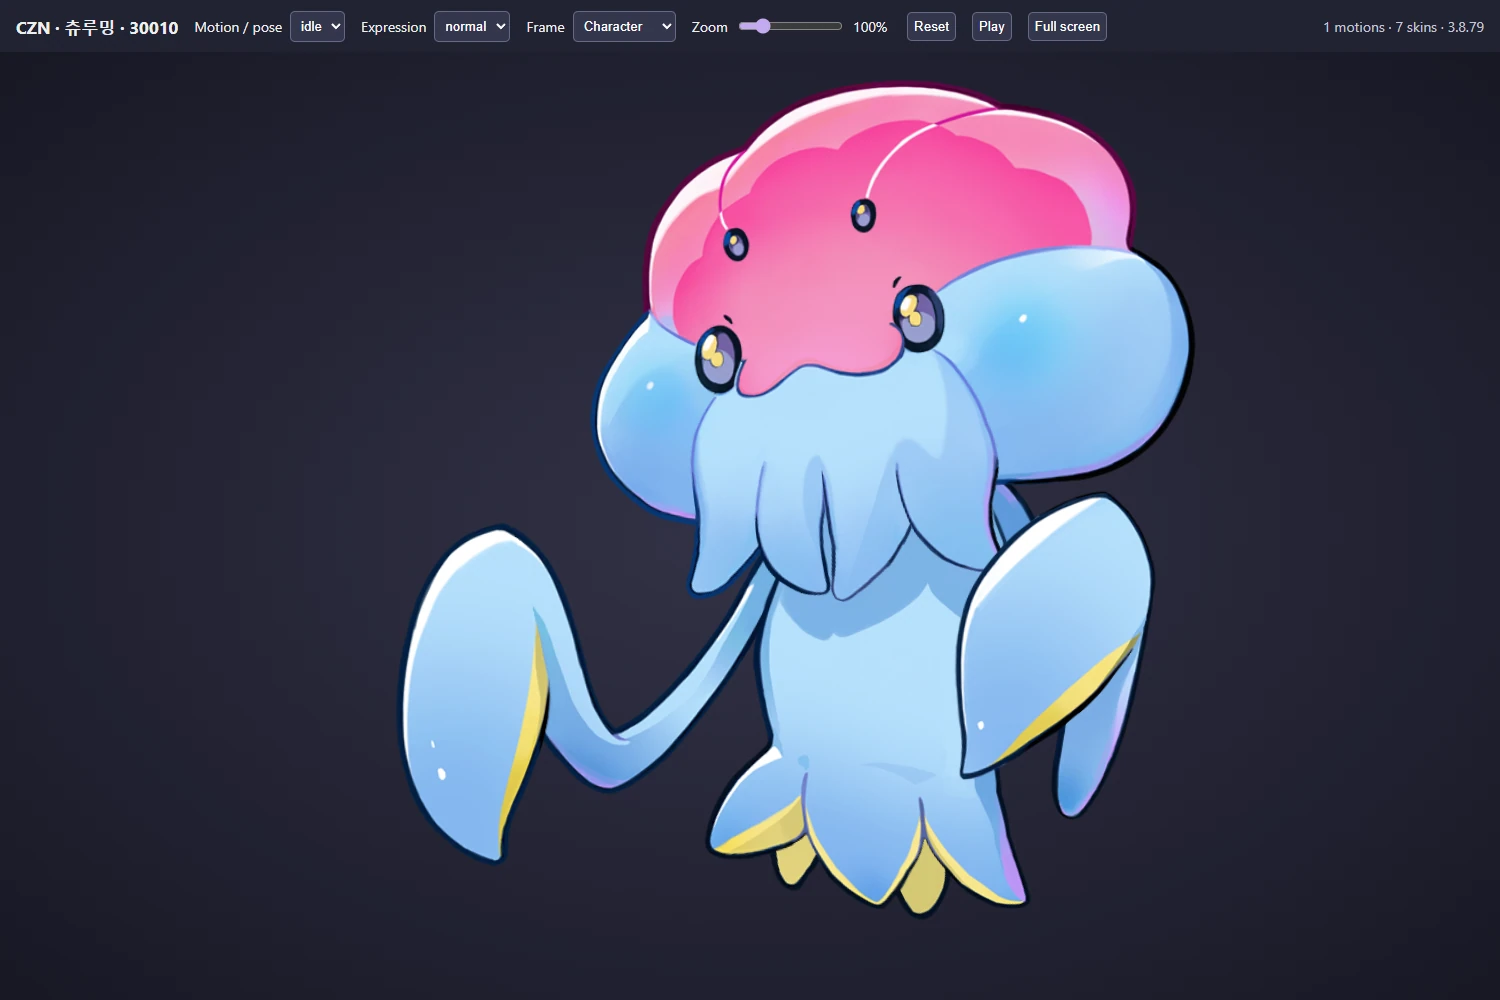
Task: Click the CZN · 츄루밍 · 30010 title
Action: click(97, 27)
